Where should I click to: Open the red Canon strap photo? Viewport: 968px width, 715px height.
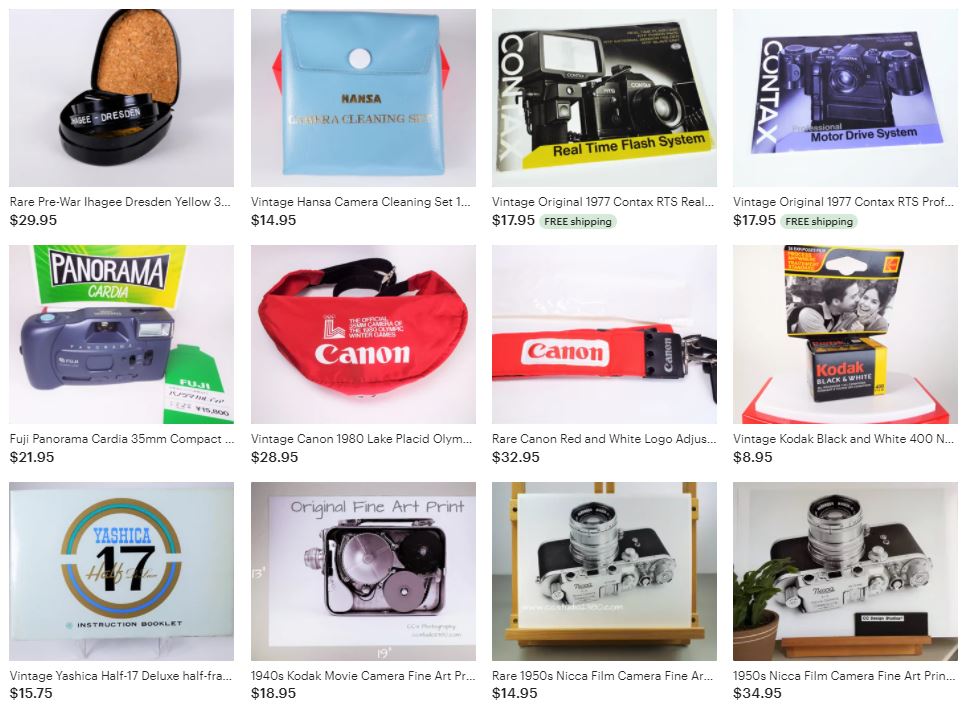point(604,334)
